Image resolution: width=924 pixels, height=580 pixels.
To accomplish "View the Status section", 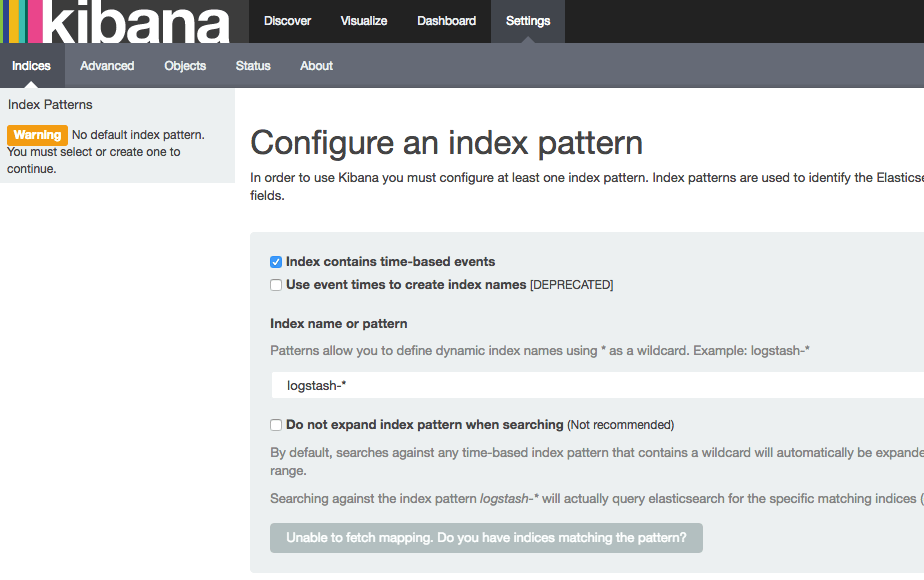I will click(x=253, y=66).
